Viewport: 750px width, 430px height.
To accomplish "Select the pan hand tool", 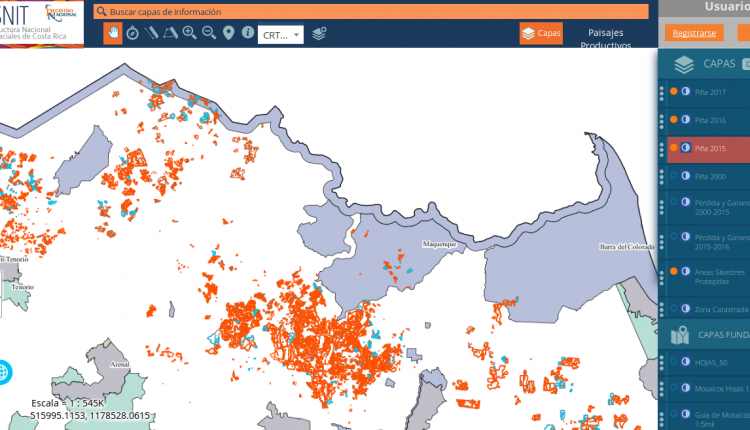I will [113, 33].
